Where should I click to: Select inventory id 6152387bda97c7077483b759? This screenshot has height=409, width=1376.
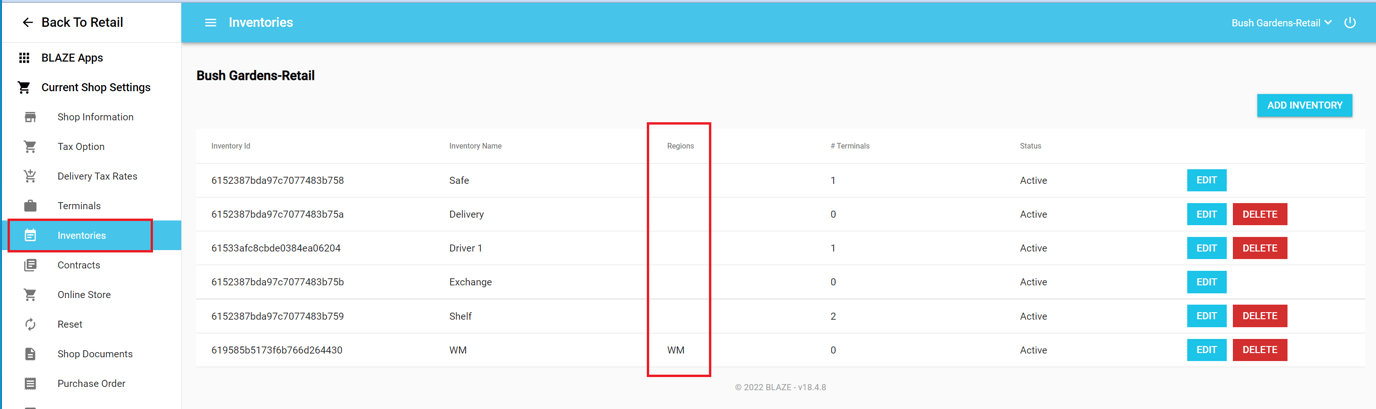(277, 316)
